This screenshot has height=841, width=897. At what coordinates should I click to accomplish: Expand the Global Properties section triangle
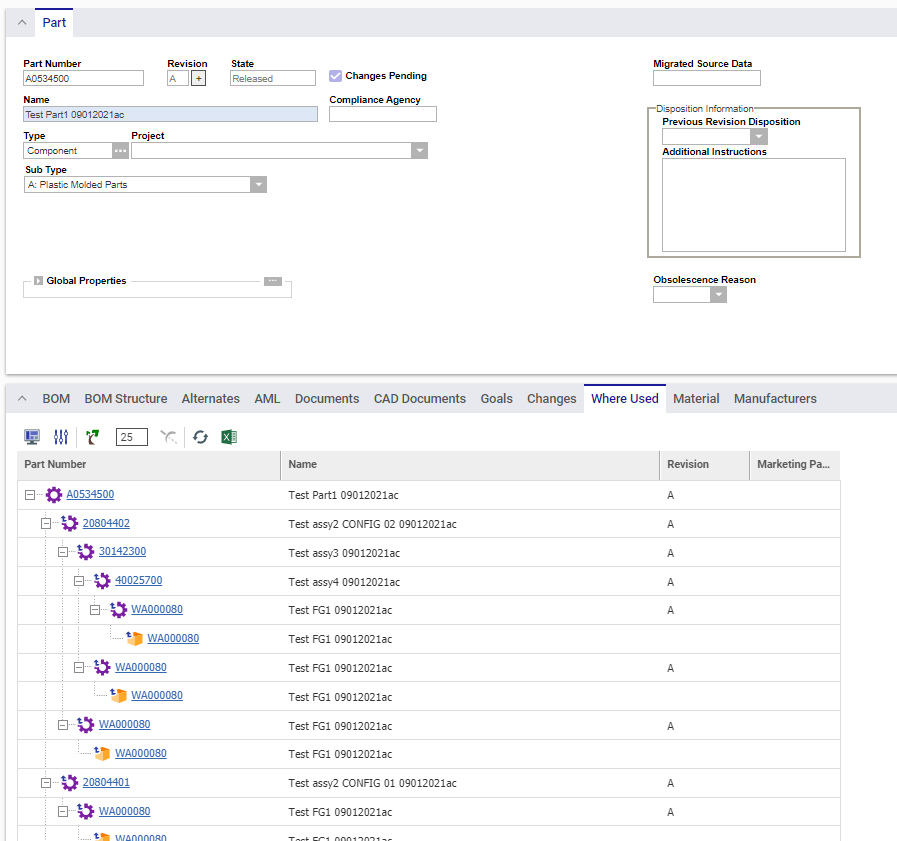click(x=38, y=282)
